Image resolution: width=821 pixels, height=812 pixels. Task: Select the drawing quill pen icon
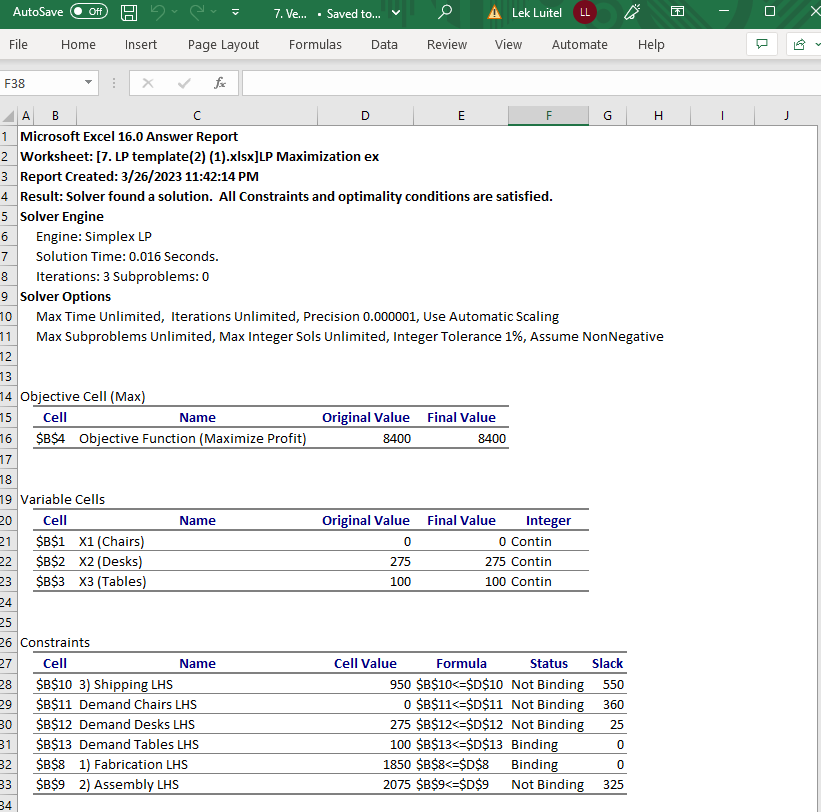click(x=632, y=13)
